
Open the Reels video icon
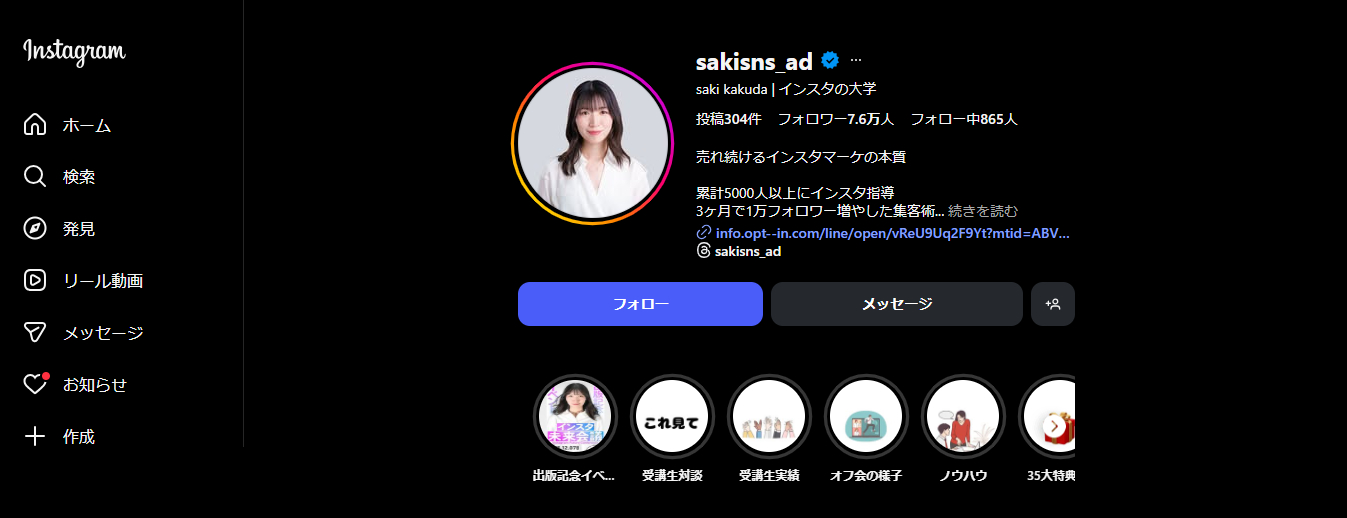pyautogui.click(x=35, y=281)
